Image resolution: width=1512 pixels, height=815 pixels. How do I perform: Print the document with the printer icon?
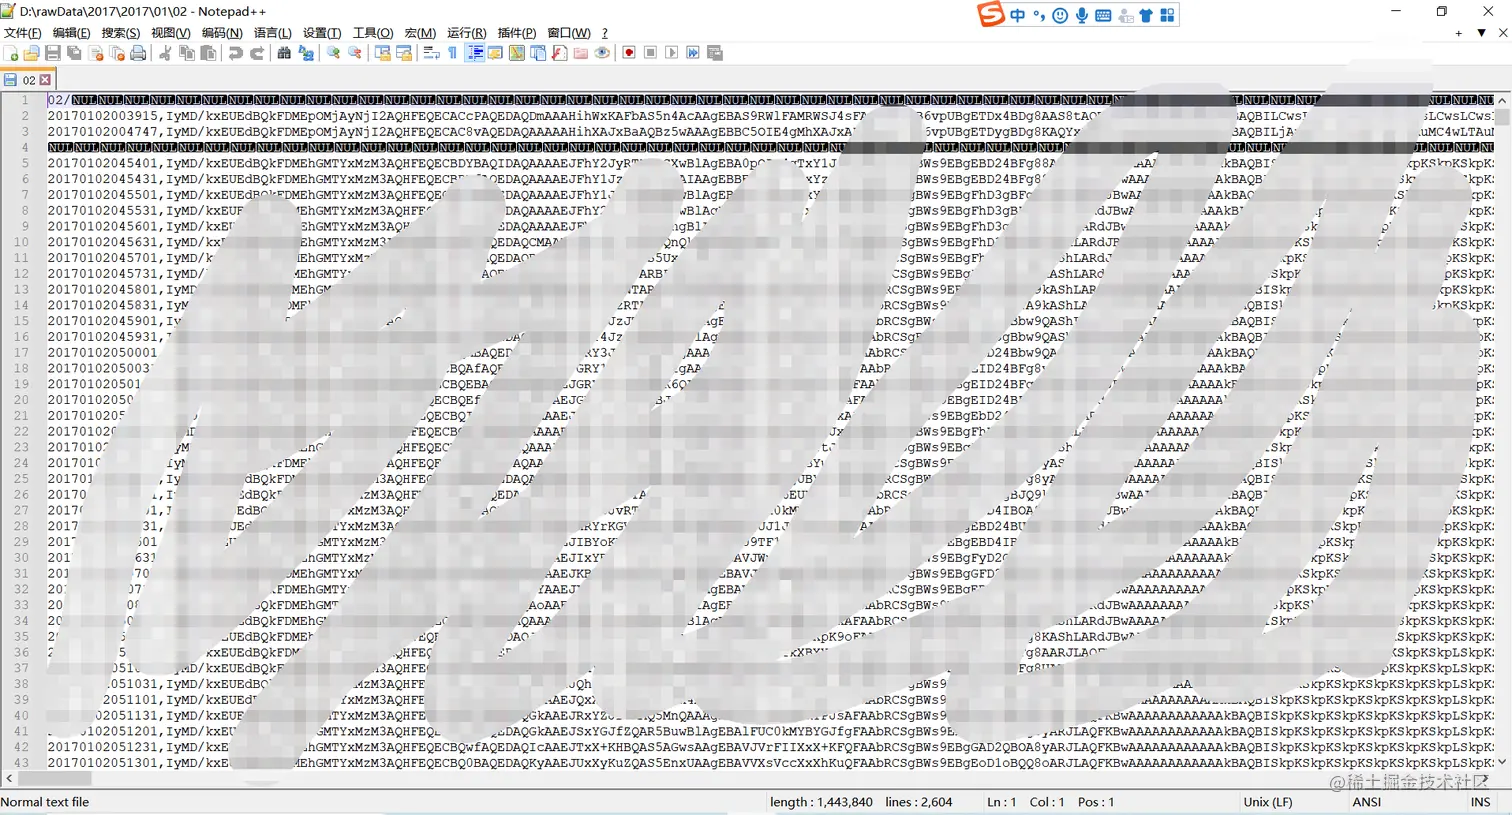138,53
